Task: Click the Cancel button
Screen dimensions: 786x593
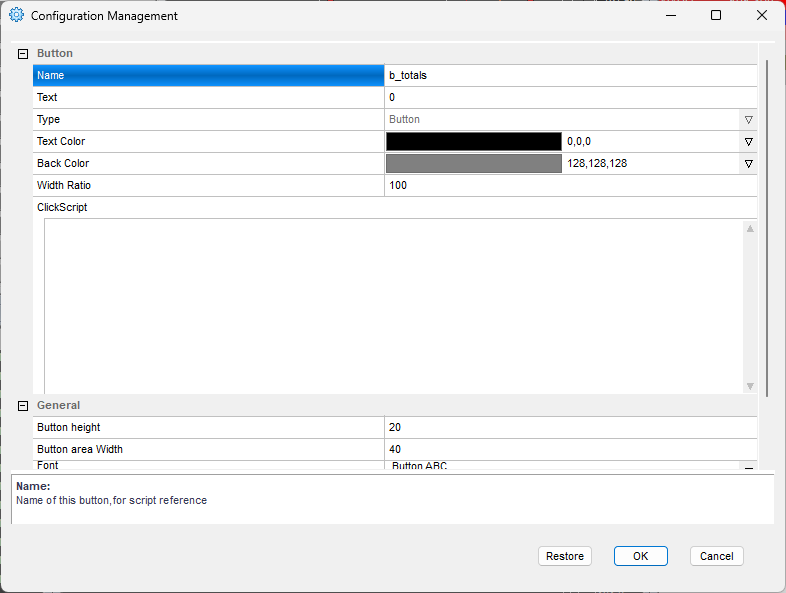Action: 717,556
